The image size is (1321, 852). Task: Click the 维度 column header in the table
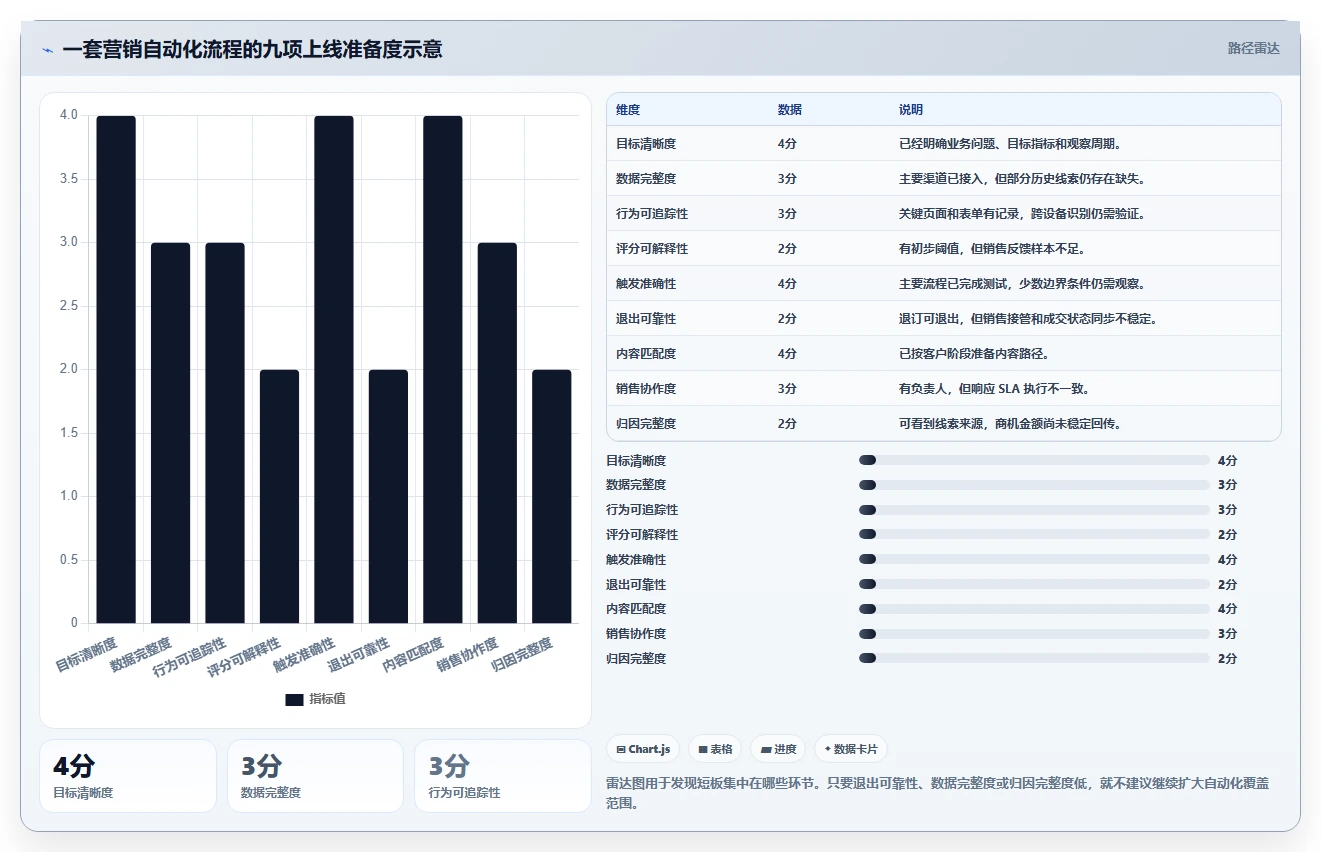[629, 109]
